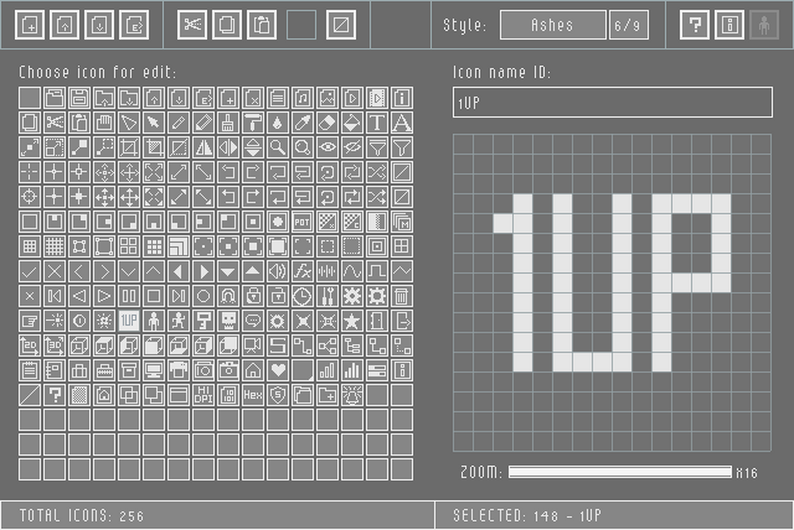Image resolution: width=794 pixels, height=530 pixels.
Task: Click the new file button in top toolbar
Action: click(30, 25)
